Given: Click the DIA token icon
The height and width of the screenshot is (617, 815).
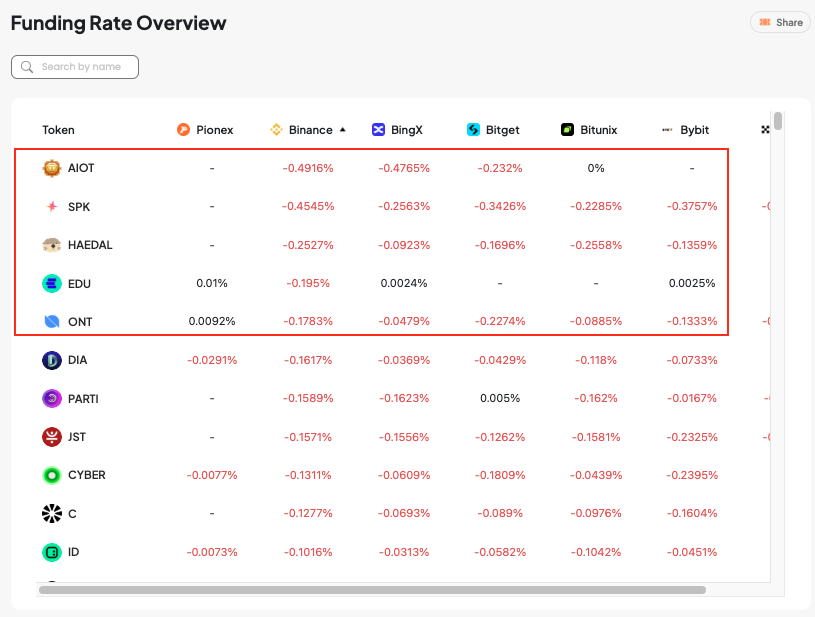Looking at the screenshot, I should click(x=52, y=360).
